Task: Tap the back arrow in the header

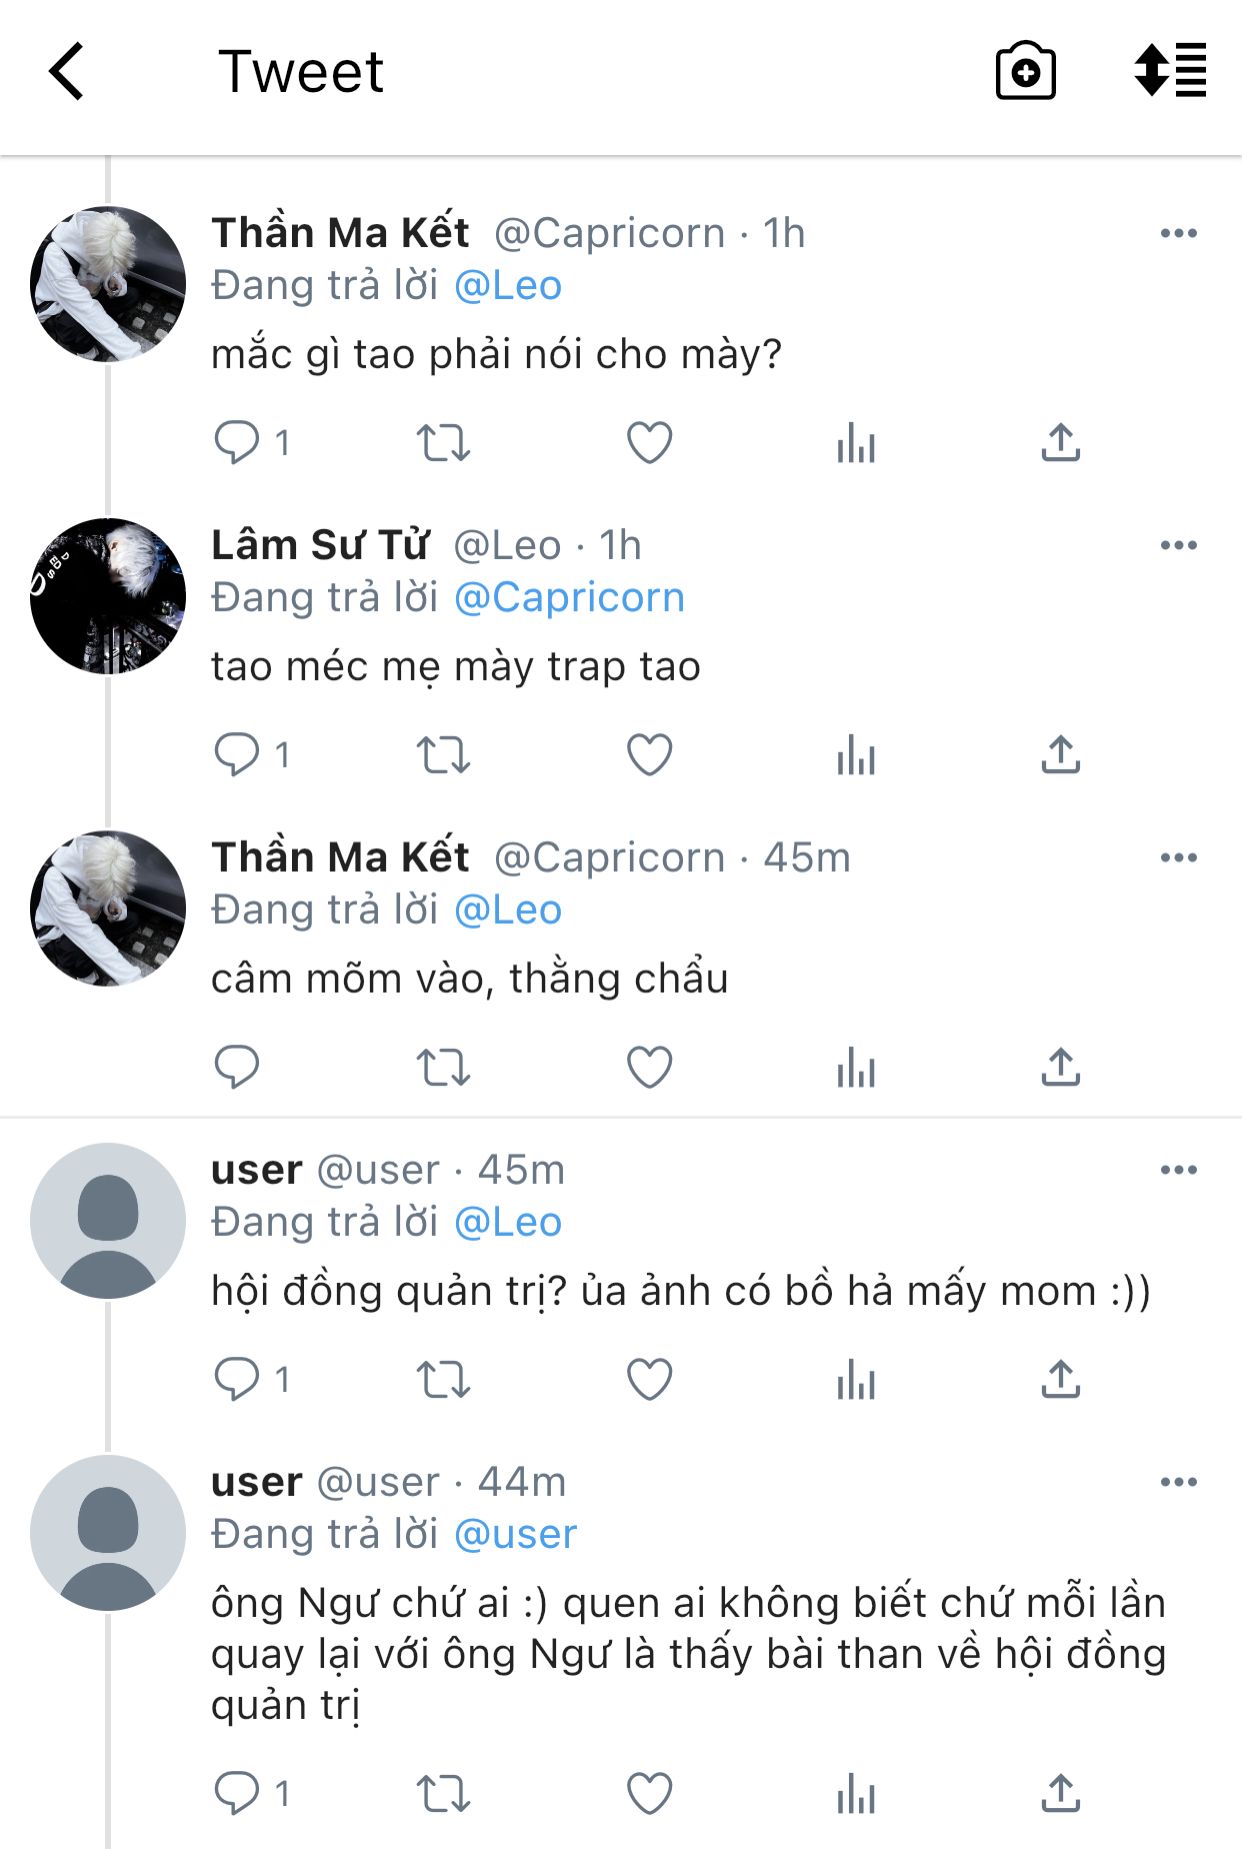Action: [67, 72]
